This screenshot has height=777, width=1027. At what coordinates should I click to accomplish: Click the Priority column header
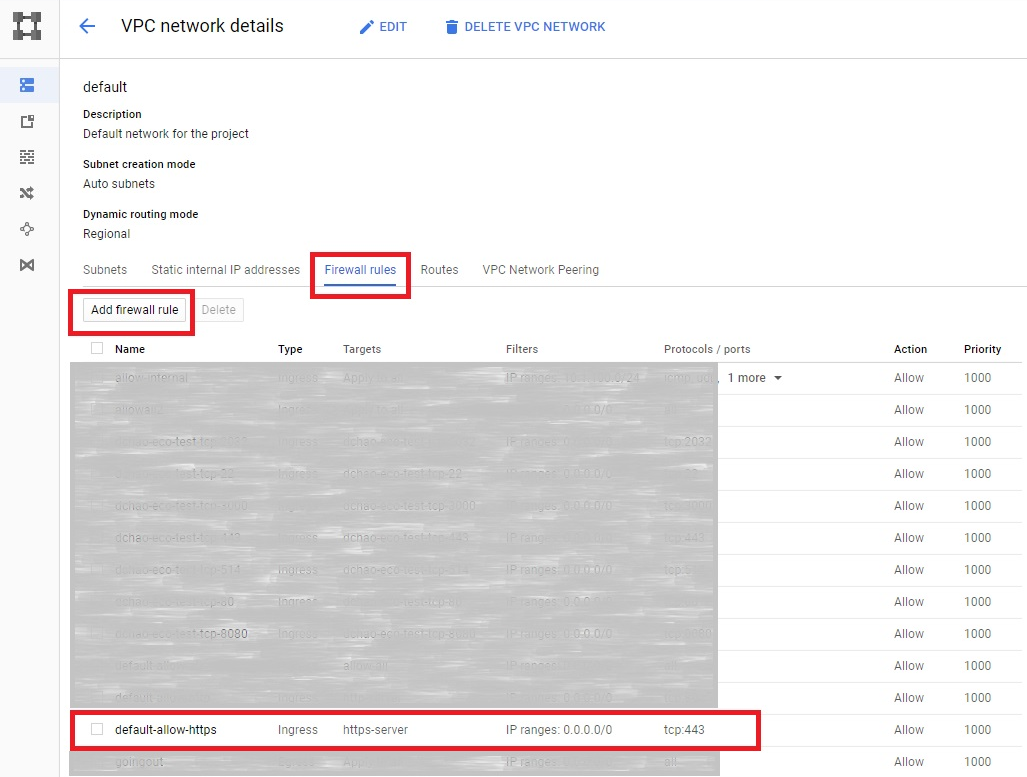pos(982,349)
